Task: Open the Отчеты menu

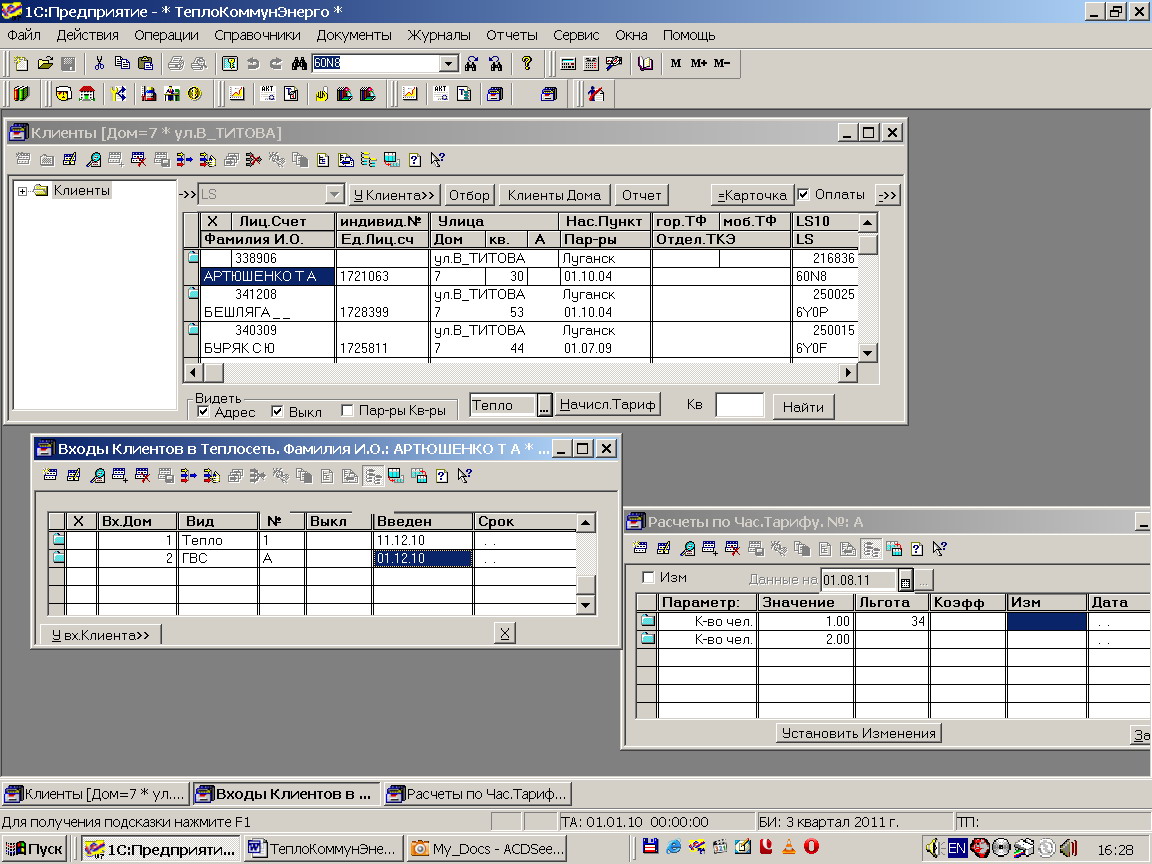Action: pos(511,35)
